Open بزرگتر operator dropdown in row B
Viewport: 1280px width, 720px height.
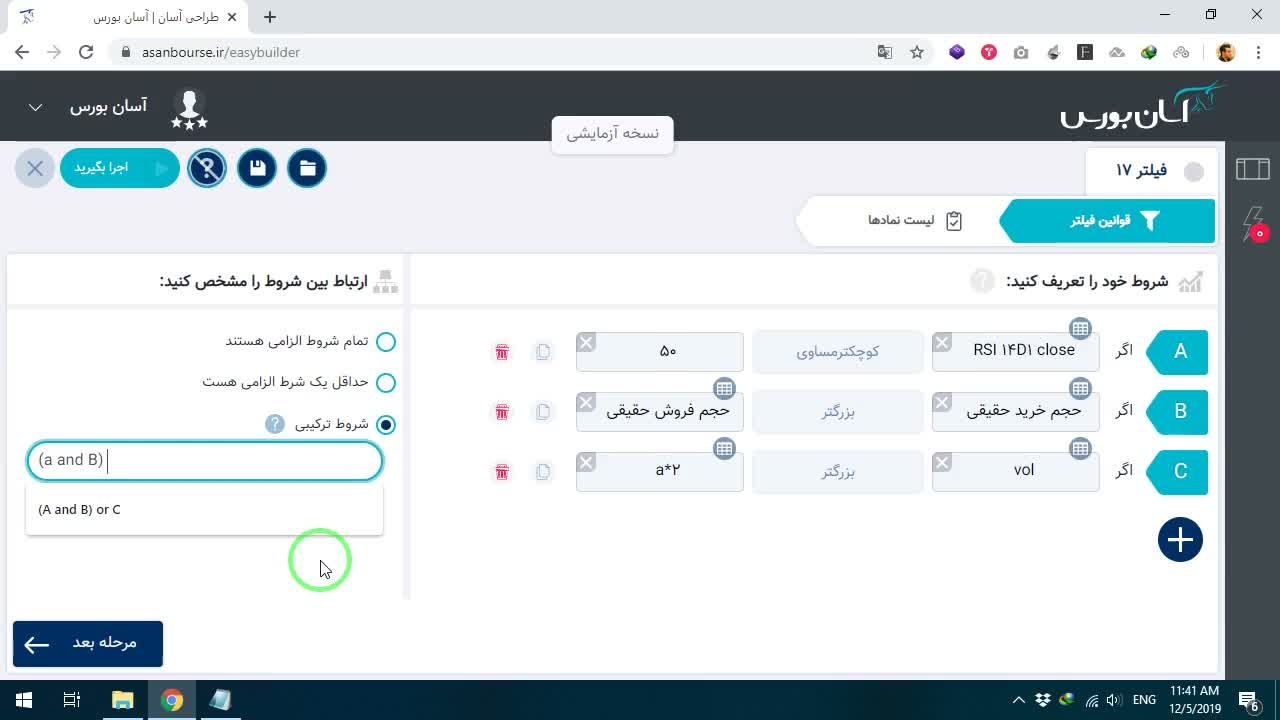[838, 412]
